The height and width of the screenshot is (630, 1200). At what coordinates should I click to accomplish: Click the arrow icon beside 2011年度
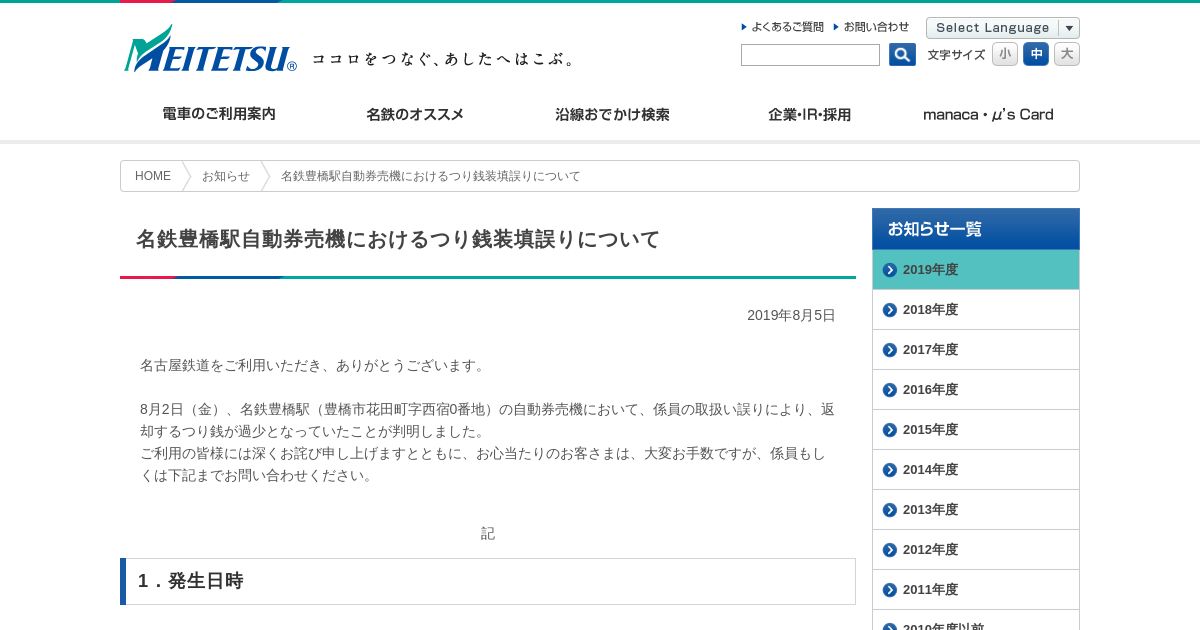(x=890, y=590)
